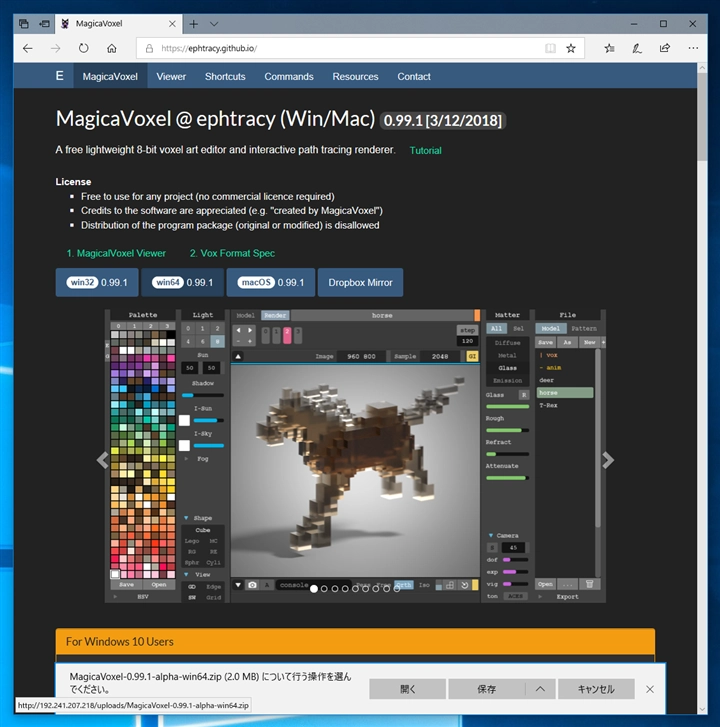Open the browser settings ellipsis menu
Image resolution: width=720 pixels, height=727 pixels.
(x=693, y=48)
